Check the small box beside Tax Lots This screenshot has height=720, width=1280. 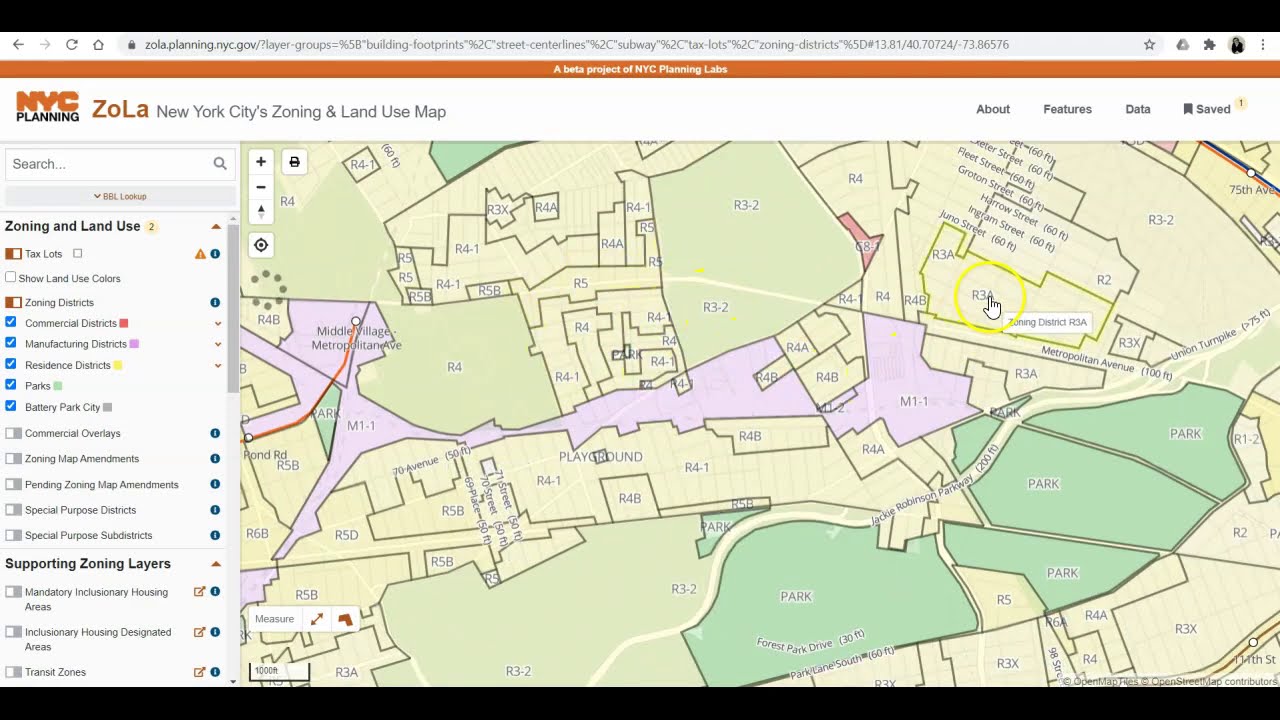tap(77, 254)
